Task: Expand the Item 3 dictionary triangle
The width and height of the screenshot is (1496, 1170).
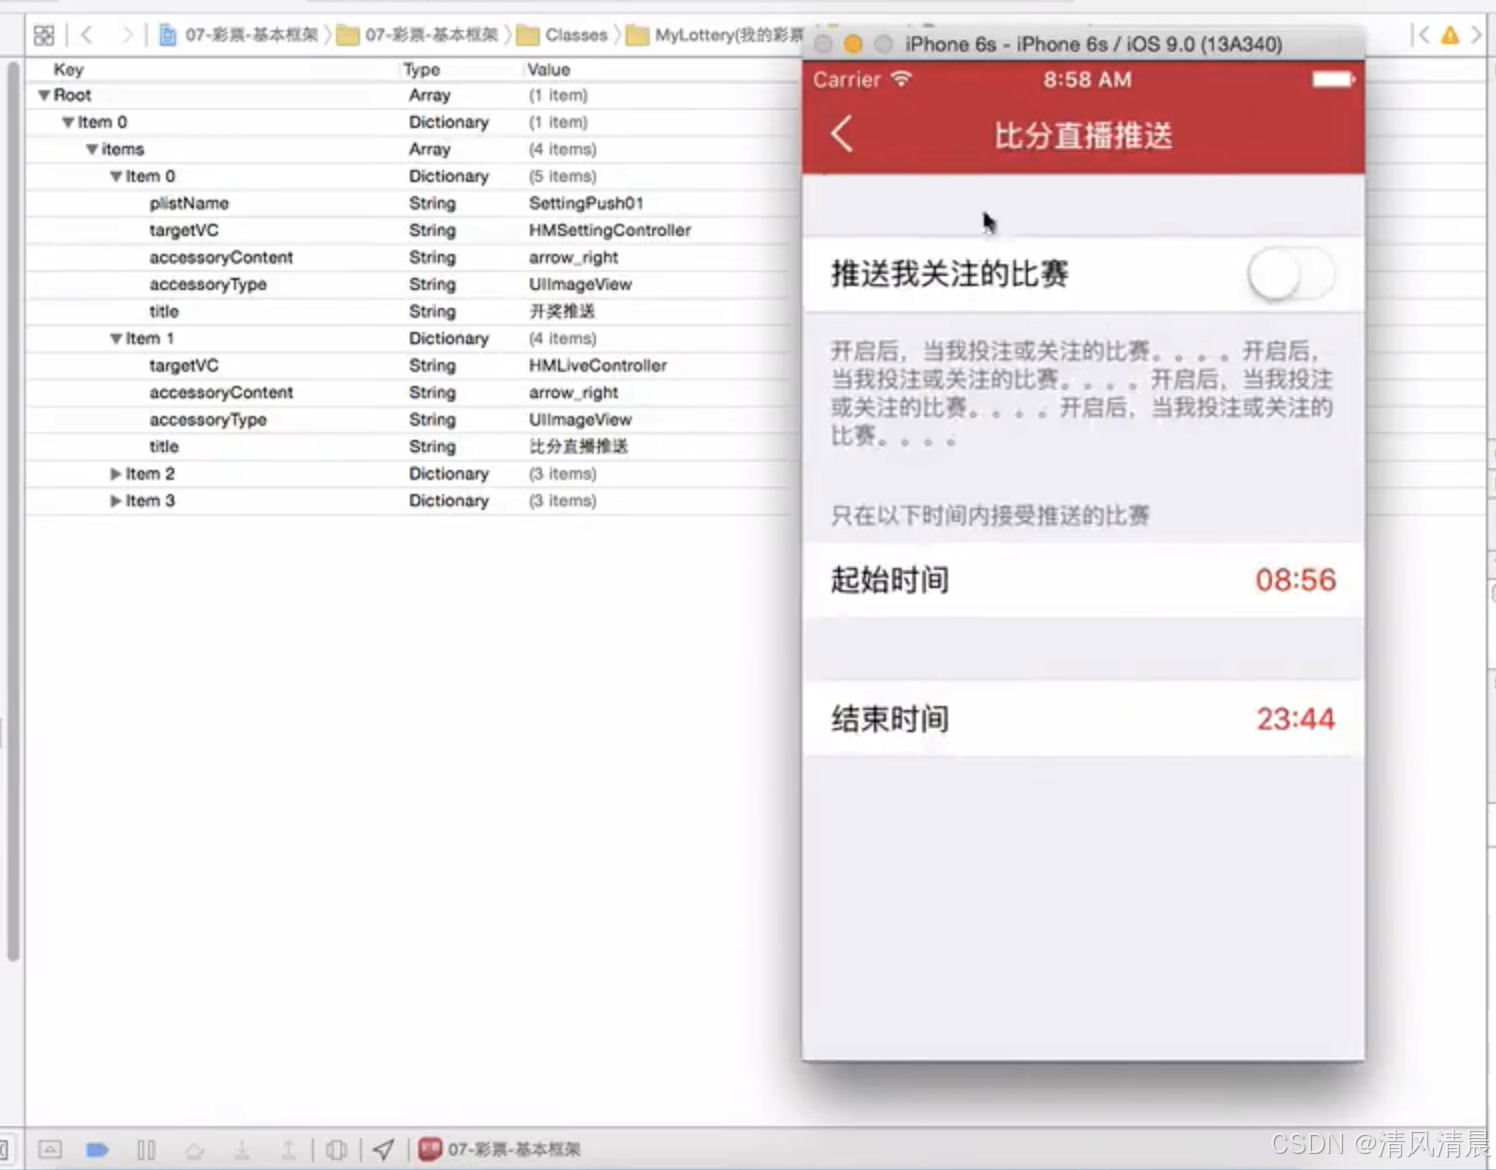Action: click(x=116, y=501)
